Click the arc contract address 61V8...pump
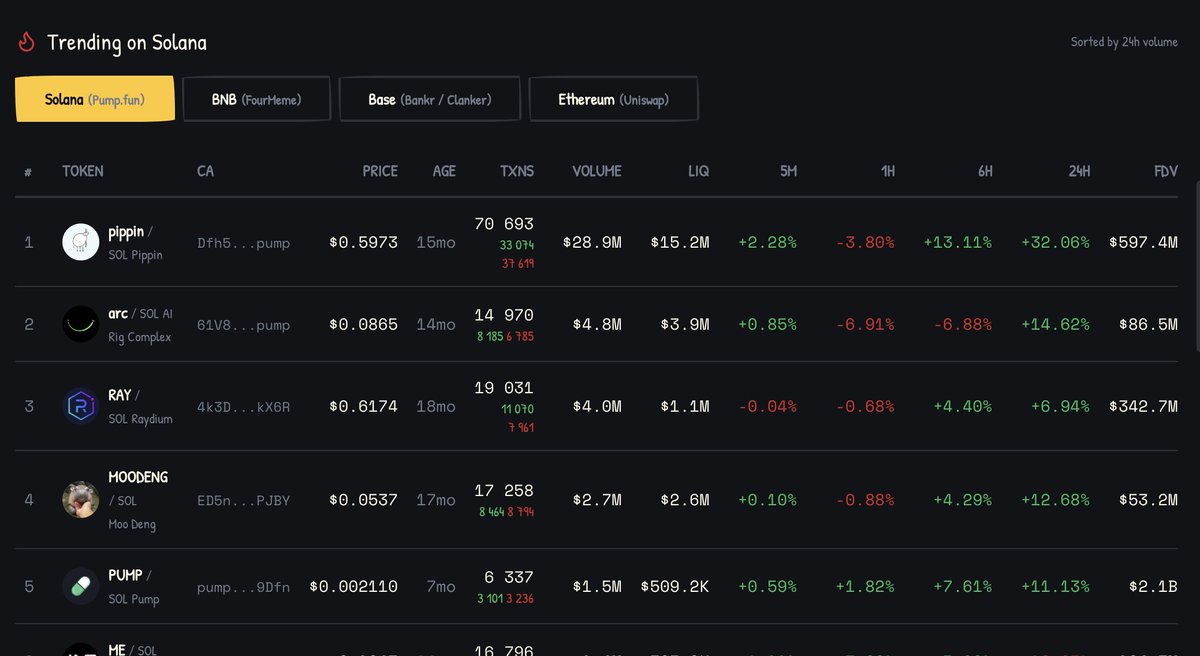The height and width of the screenshot is (656, 1200). coord(244,324)
